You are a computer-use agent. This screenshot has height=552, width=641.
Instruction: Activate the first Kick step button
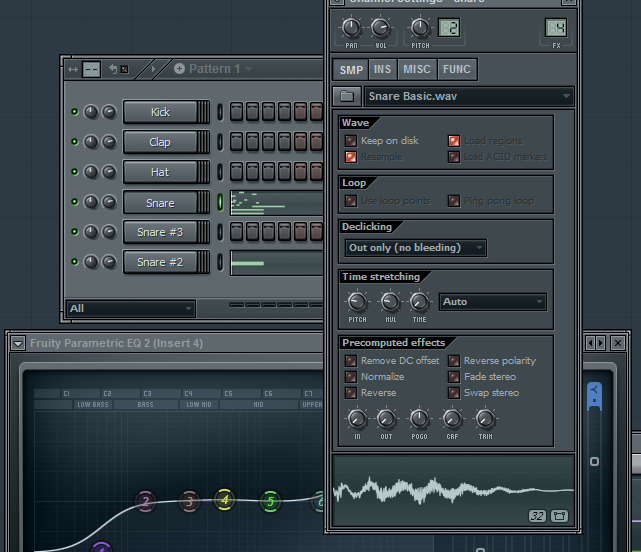(236, 112)
